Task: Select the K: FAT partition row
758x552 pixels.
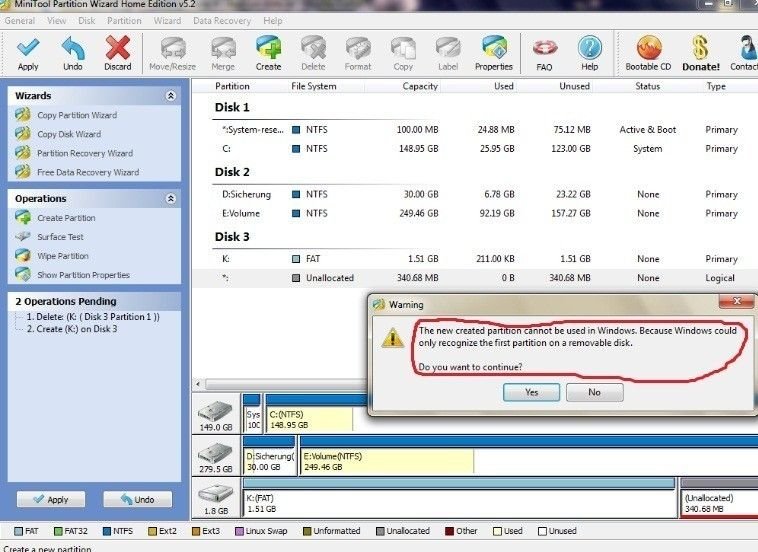Action: click(476, 259)
